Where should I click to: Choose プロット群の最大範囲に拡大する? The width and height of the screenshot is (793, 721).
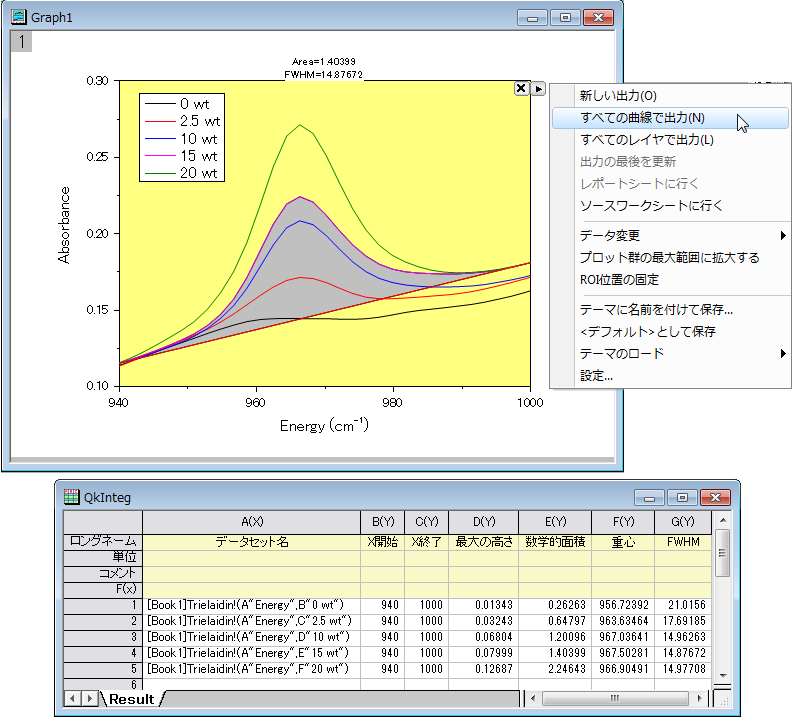click(x=670, y=258)
